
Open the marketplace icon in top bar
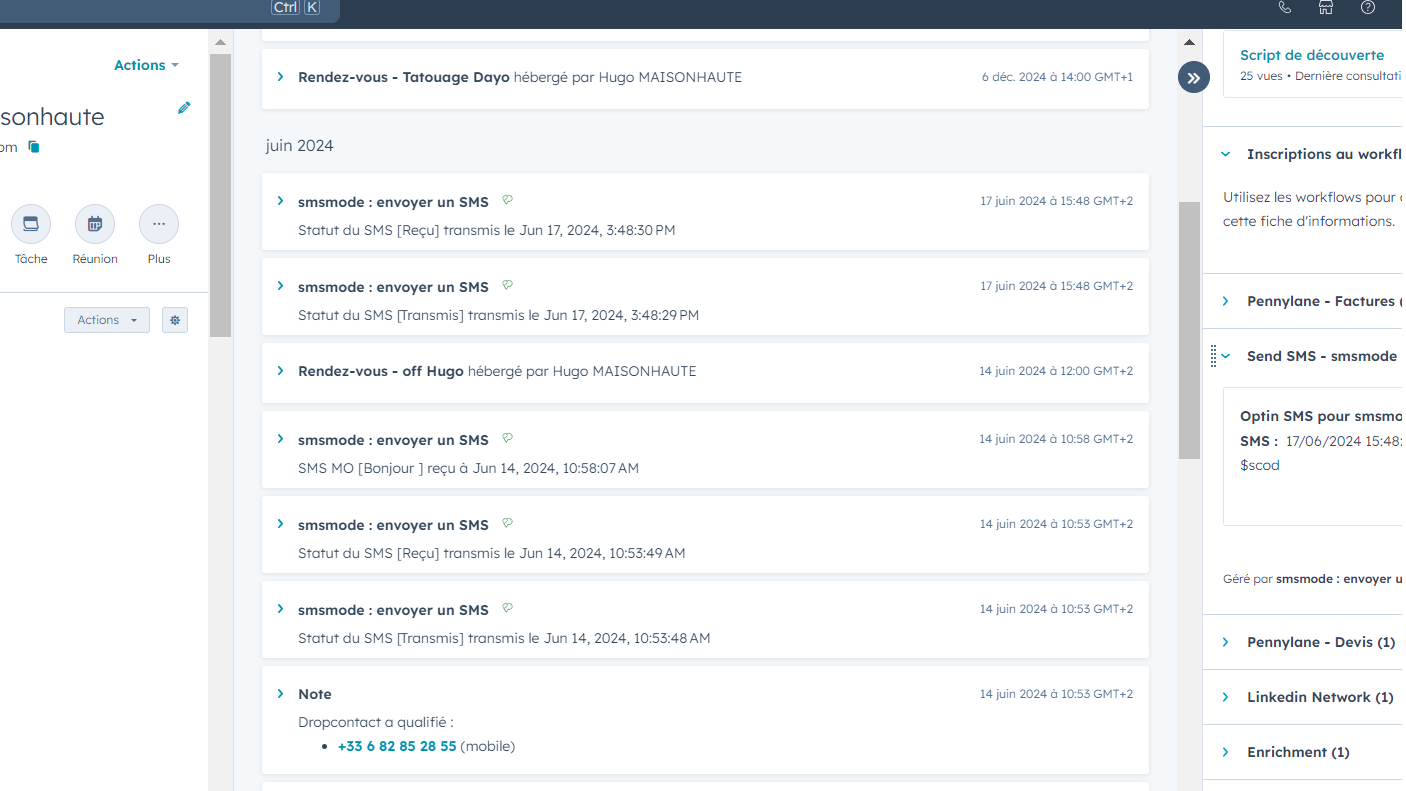[1326, 8]
